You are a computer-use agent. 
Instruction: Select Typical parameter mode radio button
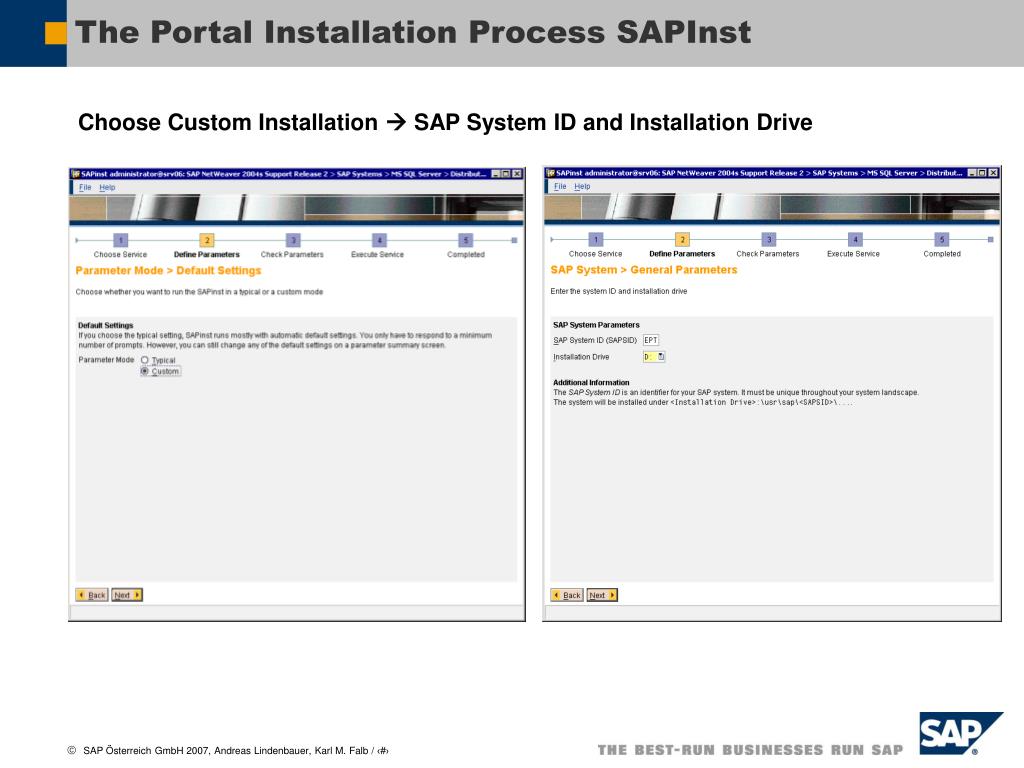click(x=145, y=360)
